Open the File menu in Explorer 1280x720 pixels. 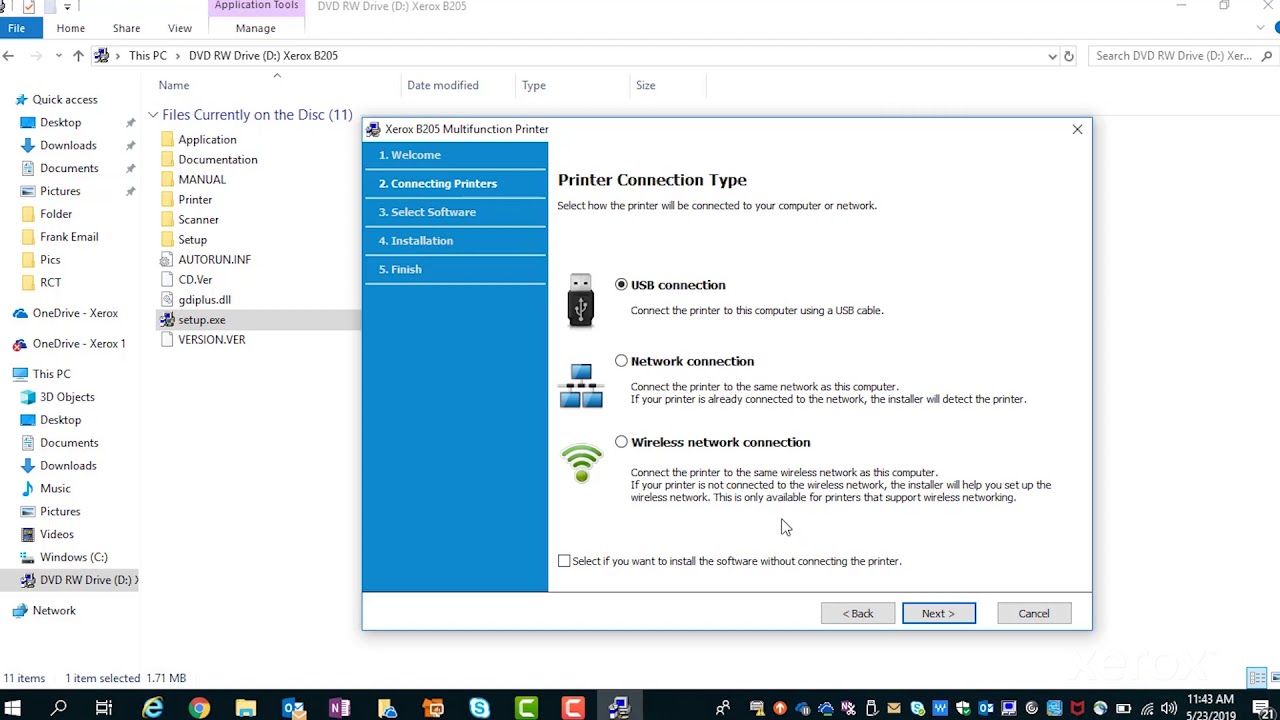pos(17,28)
